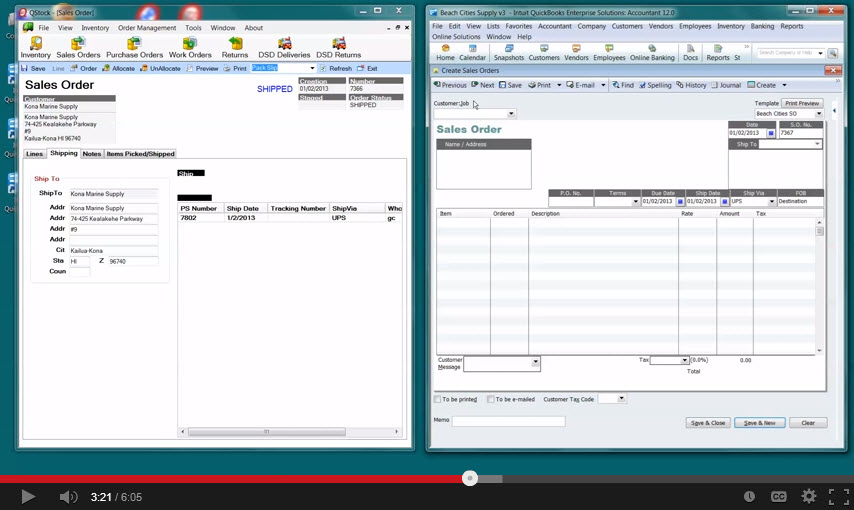
Task: Click the Memo input field
Action: click(x=509, y=421)
